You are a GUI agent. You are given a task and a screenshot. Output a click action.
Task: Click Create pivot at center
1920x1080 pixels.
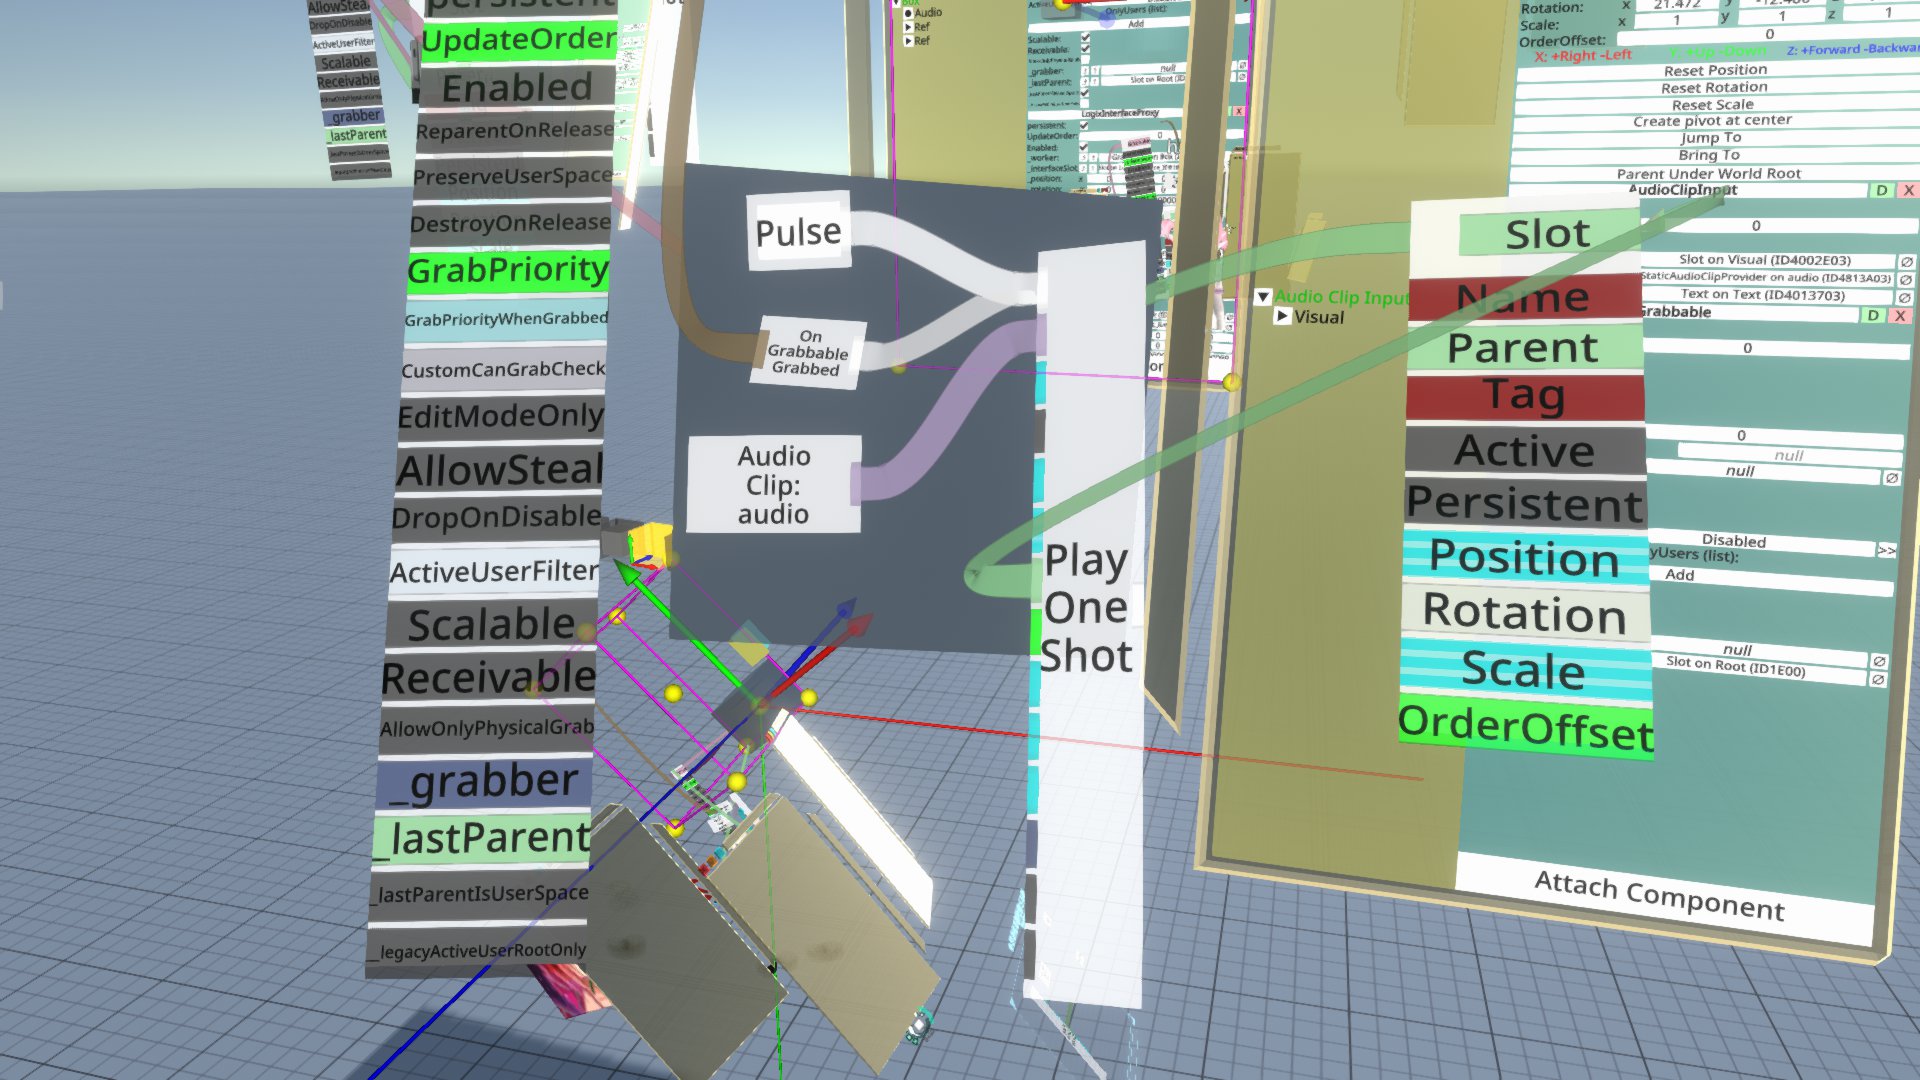click(1712, 120)
